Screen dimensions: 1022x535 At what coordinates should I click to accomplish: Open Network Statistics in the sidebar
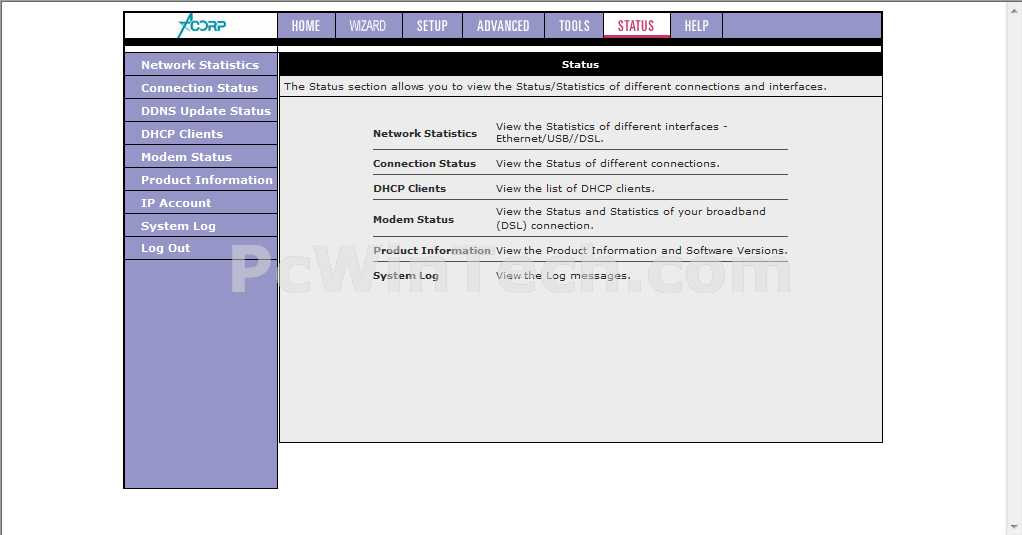(x=201, y=65)
